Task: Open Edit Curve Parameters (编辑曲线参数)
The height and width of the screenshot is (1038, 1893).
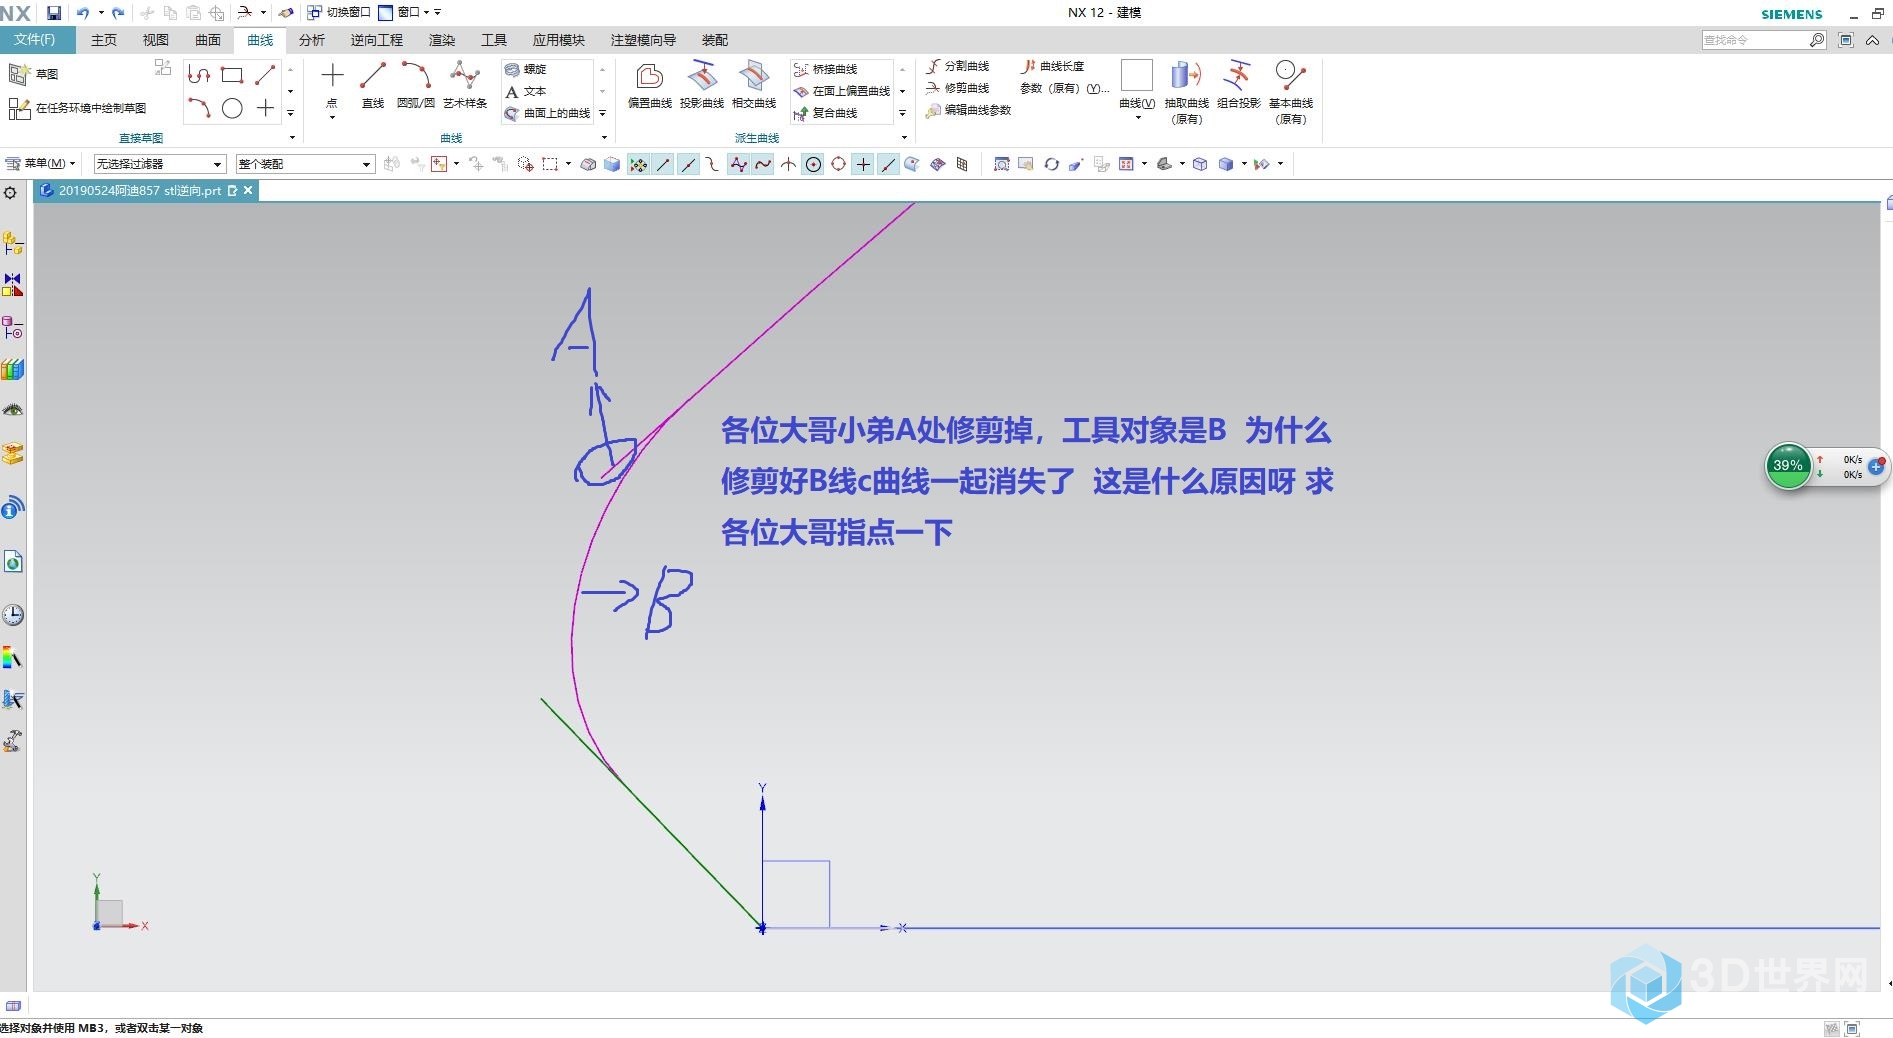Action: click(969, 110)
